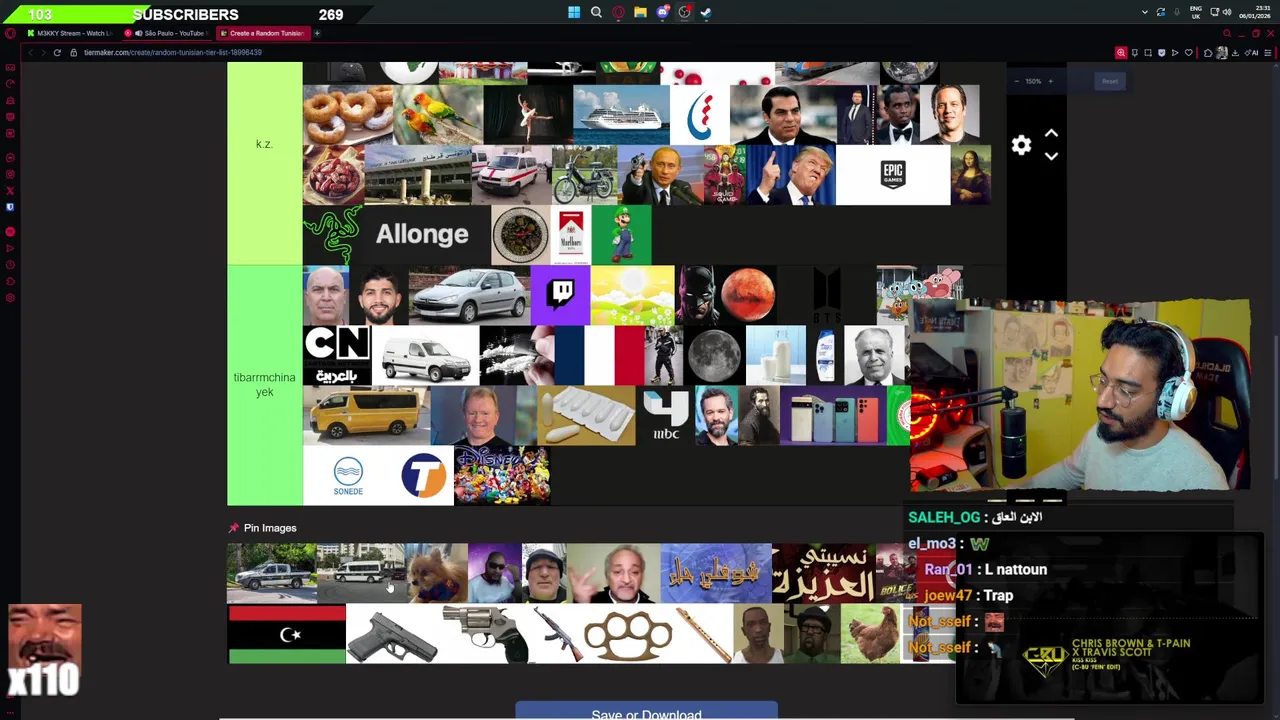This screenshot has width=1280, height=720.
Task: Select the Allonge text image
Action: coord(421,235)
